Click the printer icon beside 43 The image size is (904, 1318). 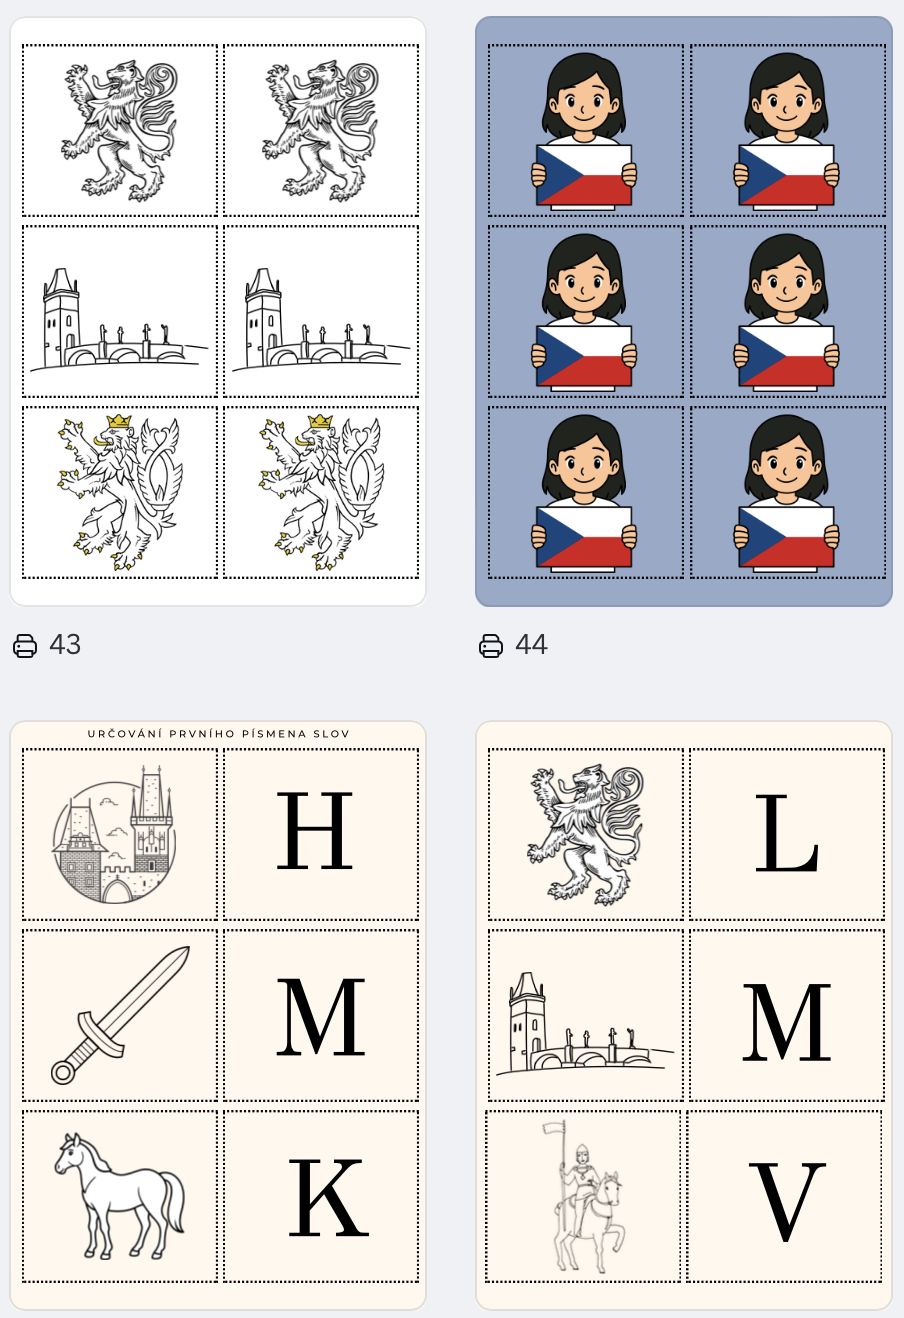(25, 646)
